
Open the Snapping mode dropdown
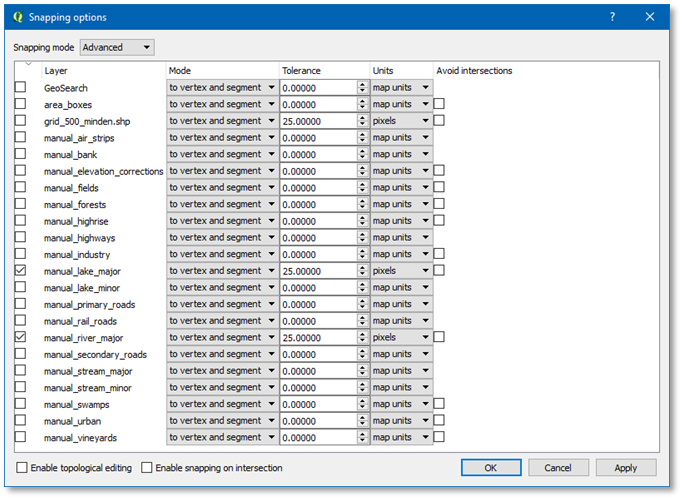[x=117, y=47]
